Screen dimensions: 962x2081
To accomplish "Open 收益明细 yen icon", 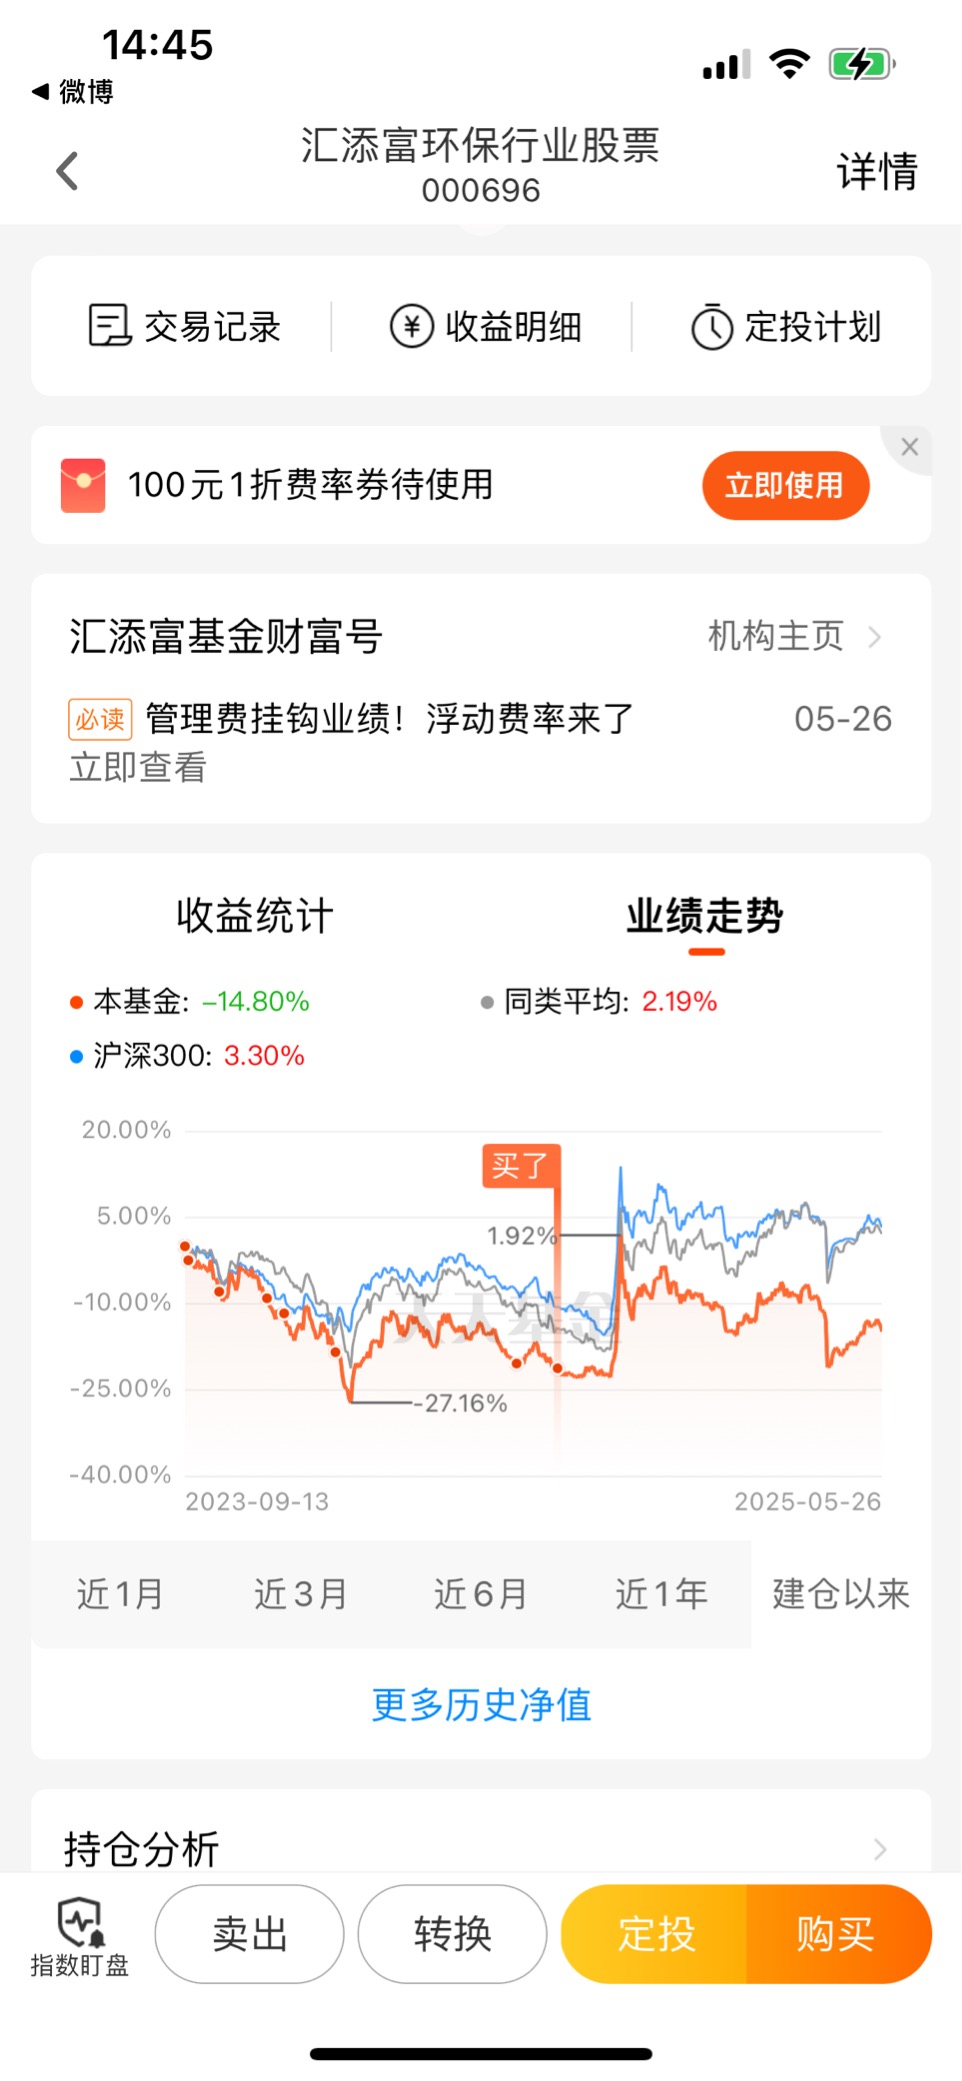I will [x=411, y=326].
